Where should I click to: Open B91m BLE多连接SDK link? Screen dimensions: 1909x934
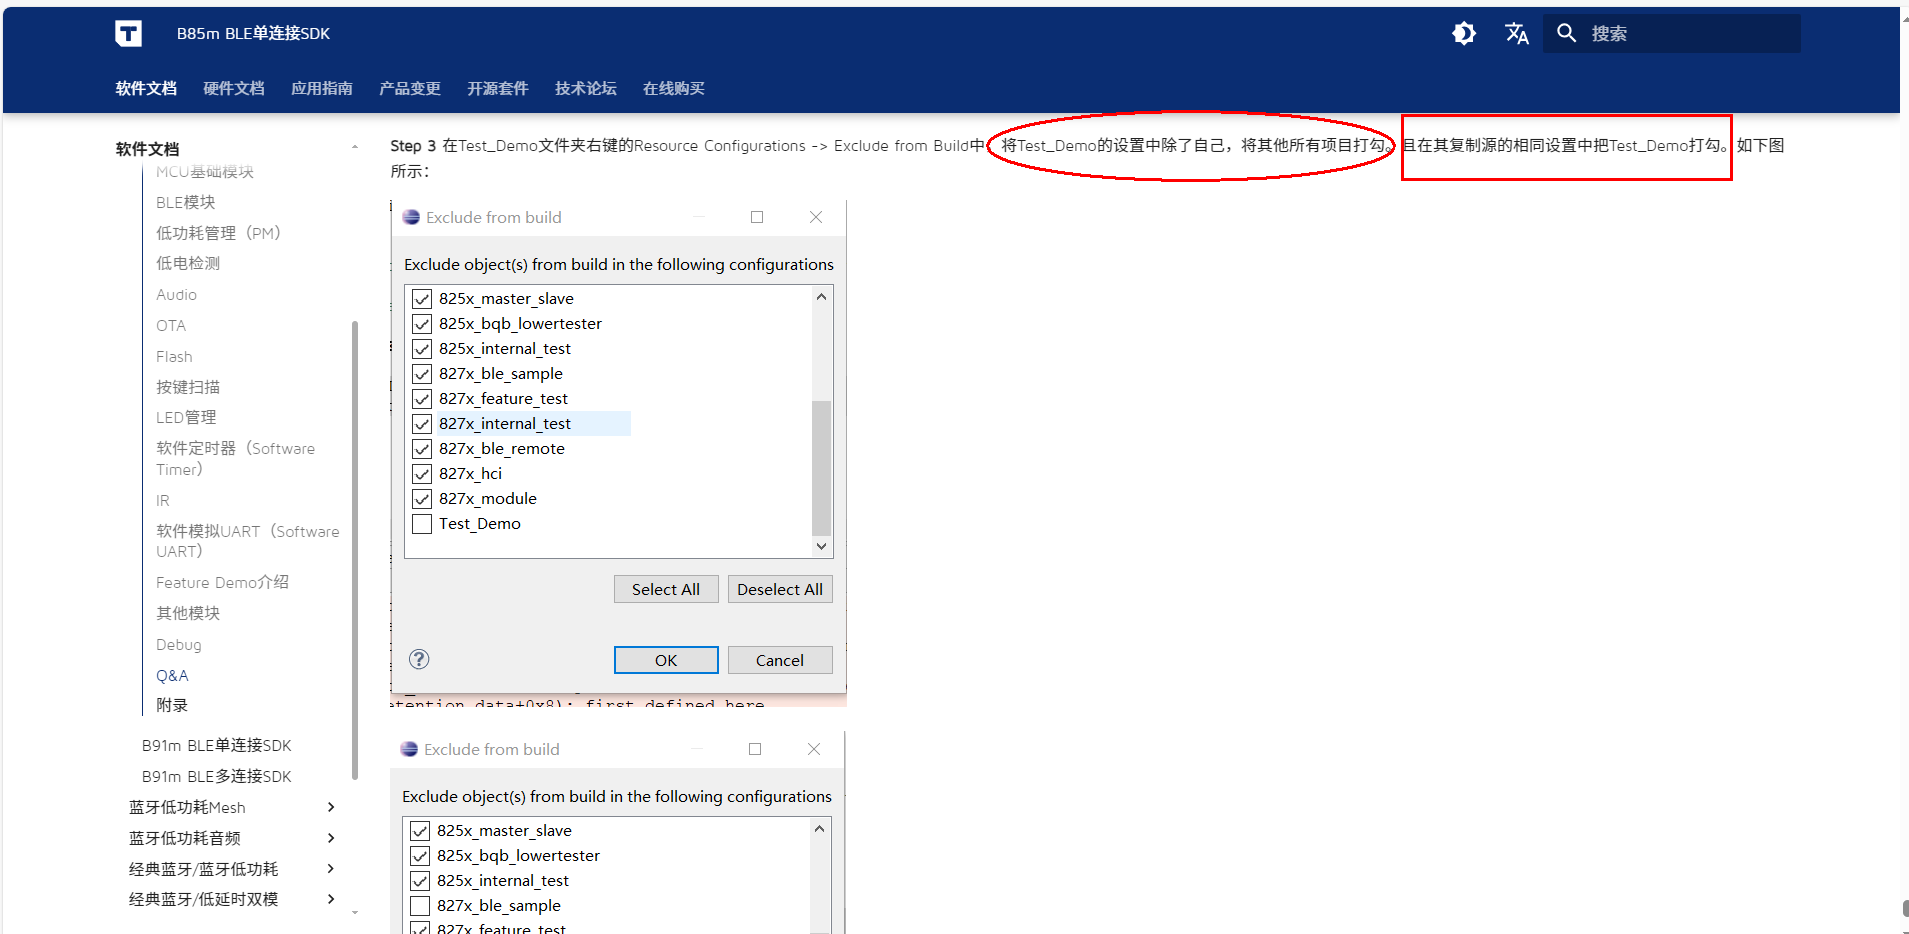click(x=217, y=776)
